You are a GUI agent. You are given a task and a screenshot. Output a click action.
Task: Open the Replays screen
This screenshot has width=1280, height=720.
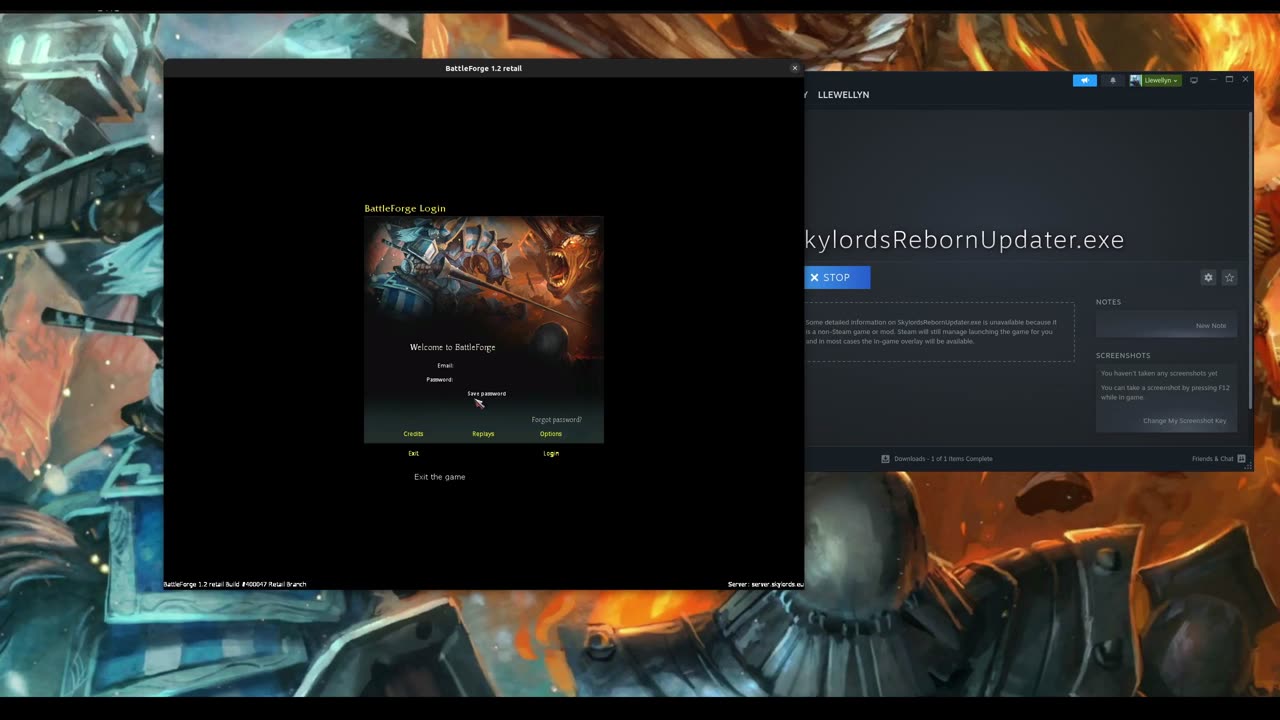click(x=483, y=434)
